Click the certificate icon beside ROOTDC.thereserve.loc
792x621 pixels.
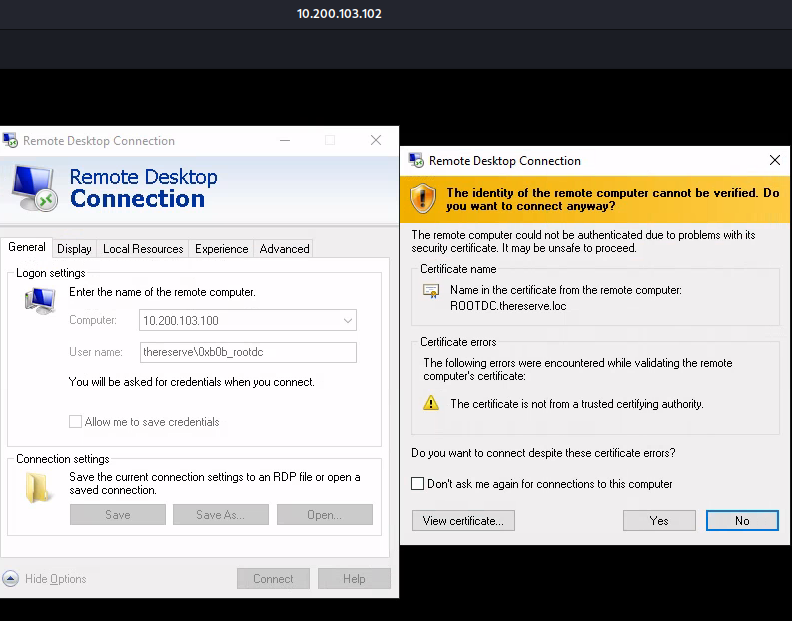pyautogui.click(x=431, y=291)
